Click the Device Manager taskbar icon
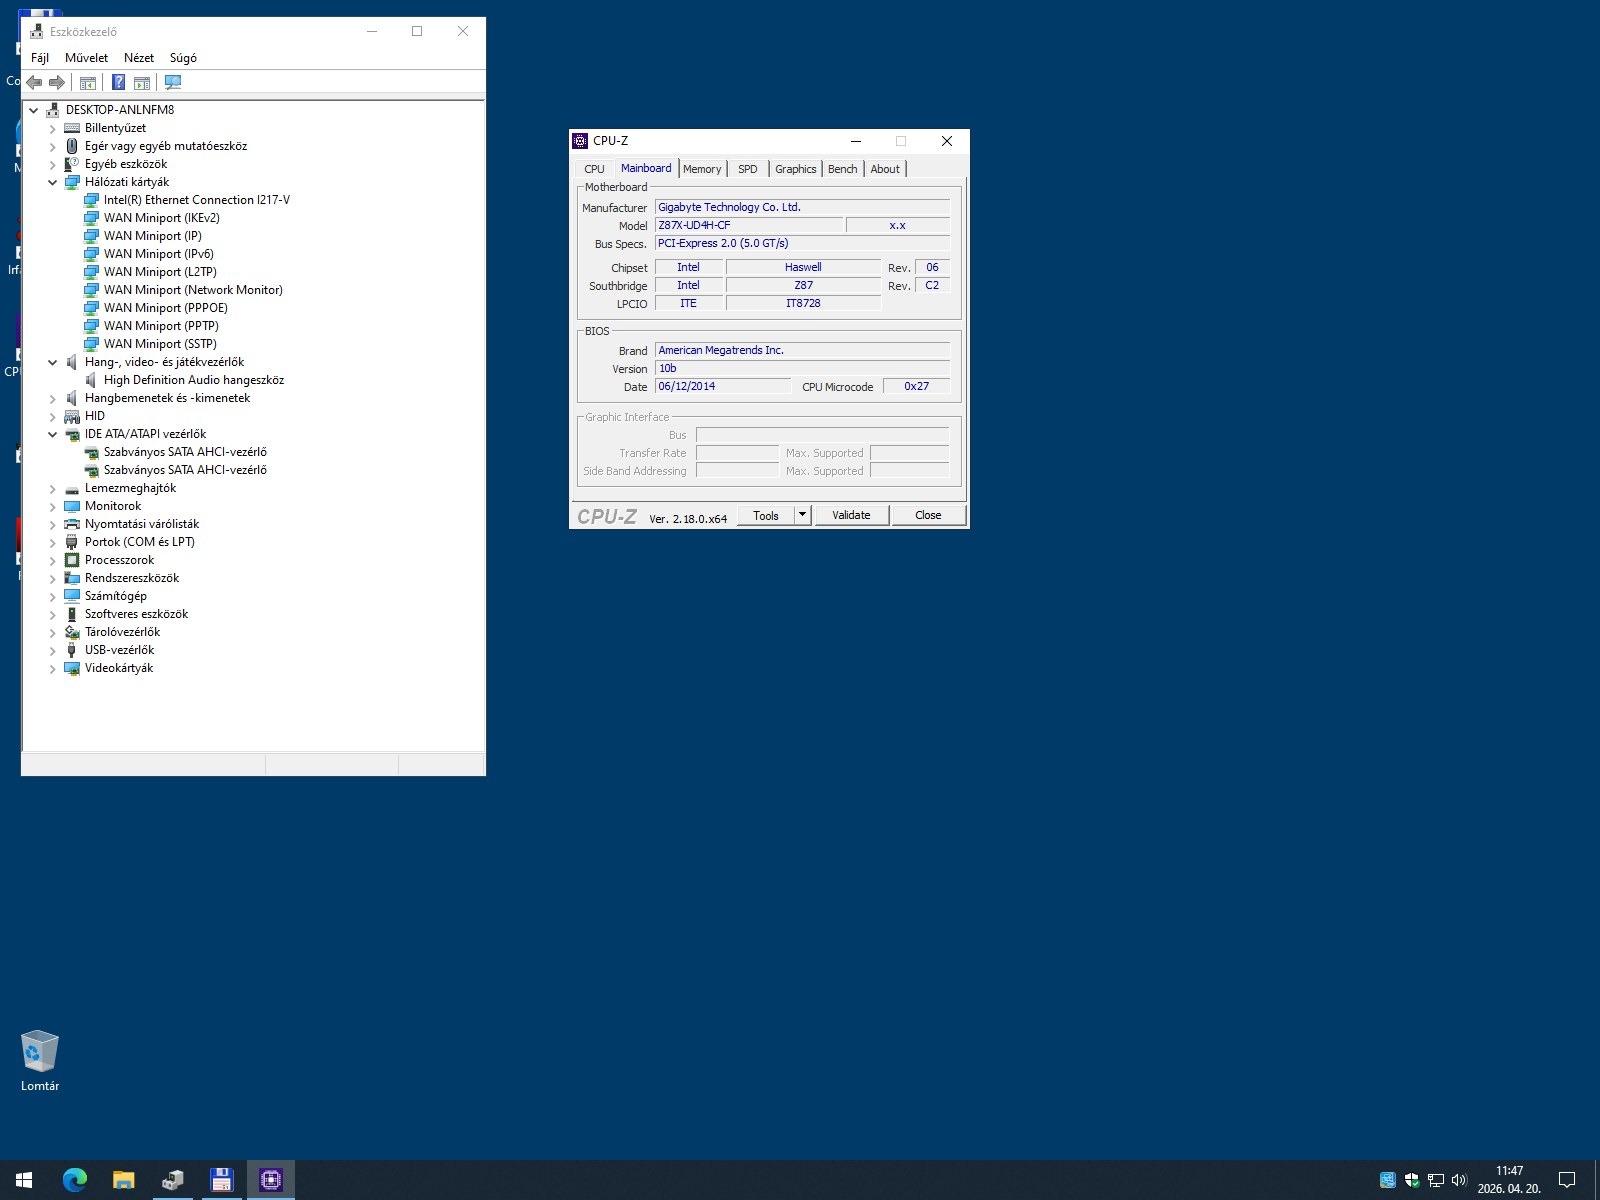This screenshot has width=1600, height=1200. [x=172, y=1180]
